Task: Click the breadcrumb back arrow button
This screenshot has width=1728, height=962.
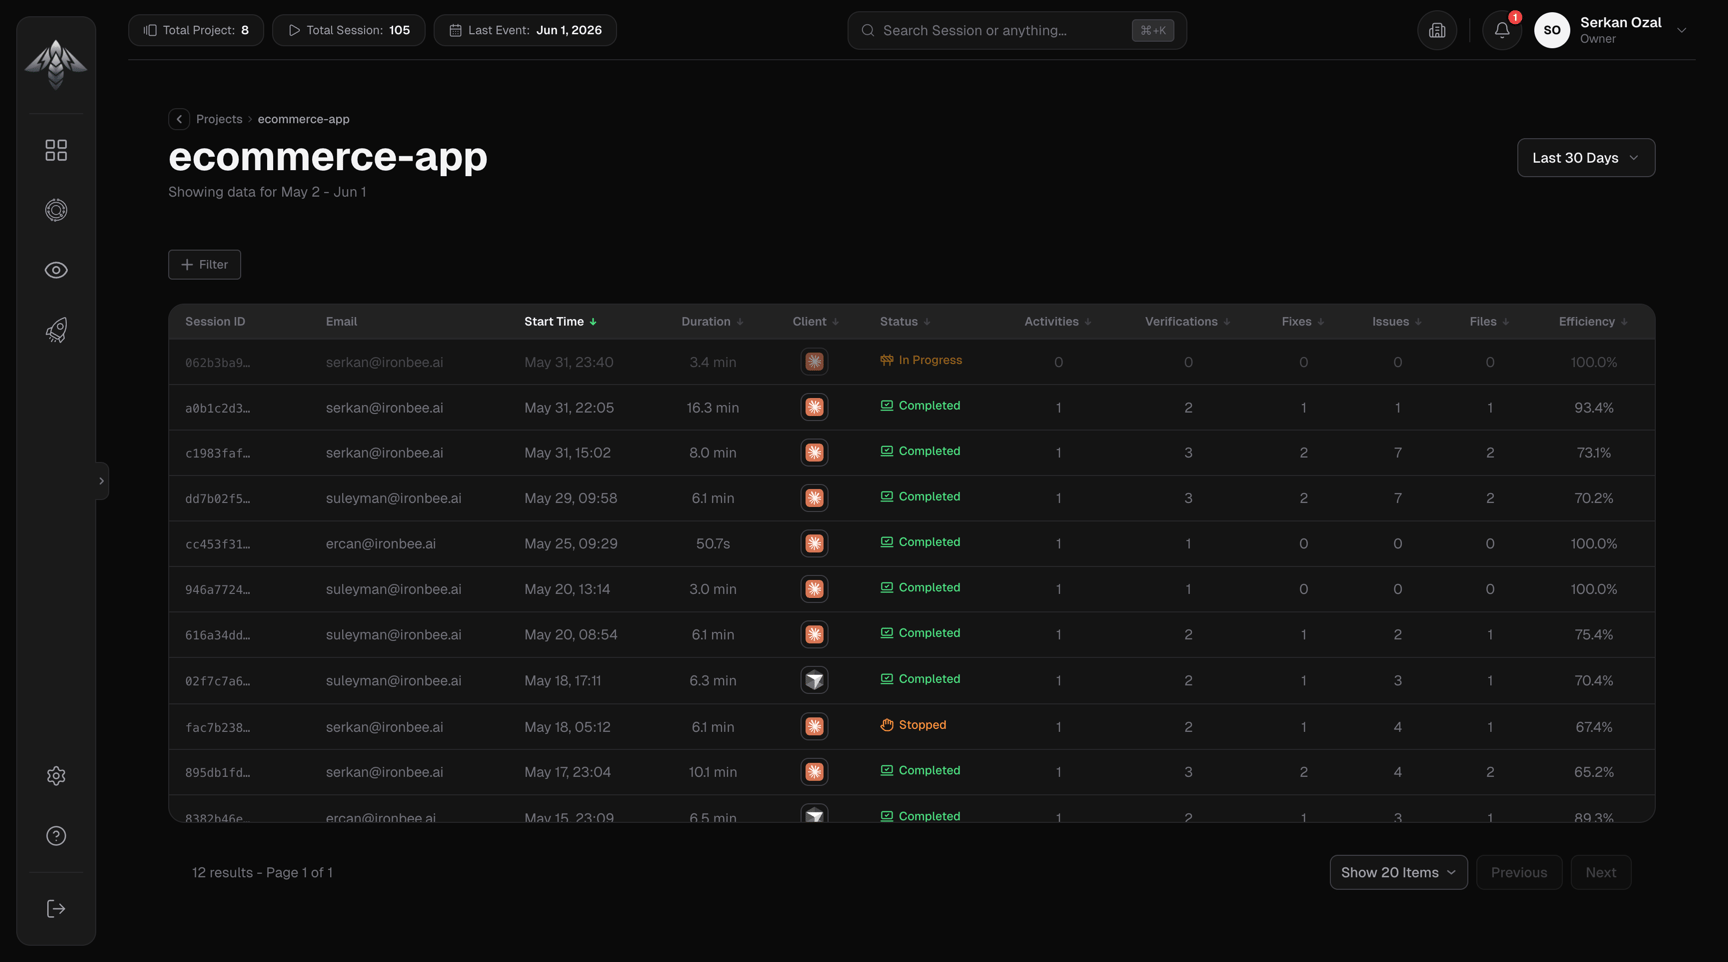Action: (179, 119)
